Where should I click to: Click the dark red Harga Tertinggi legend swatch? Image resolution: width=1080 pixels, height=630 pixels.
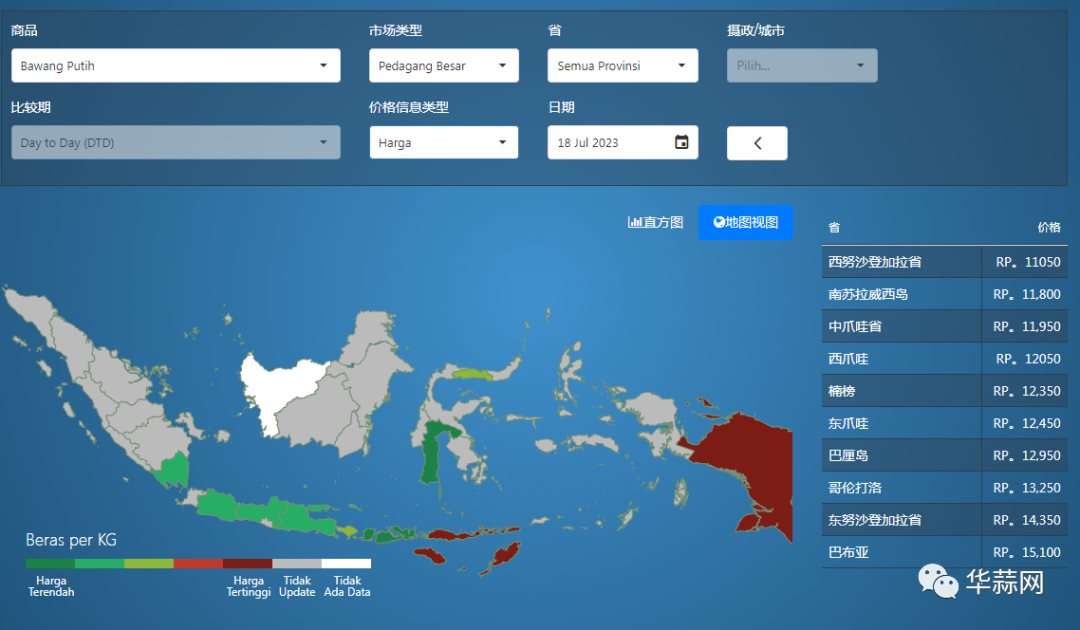247,564
